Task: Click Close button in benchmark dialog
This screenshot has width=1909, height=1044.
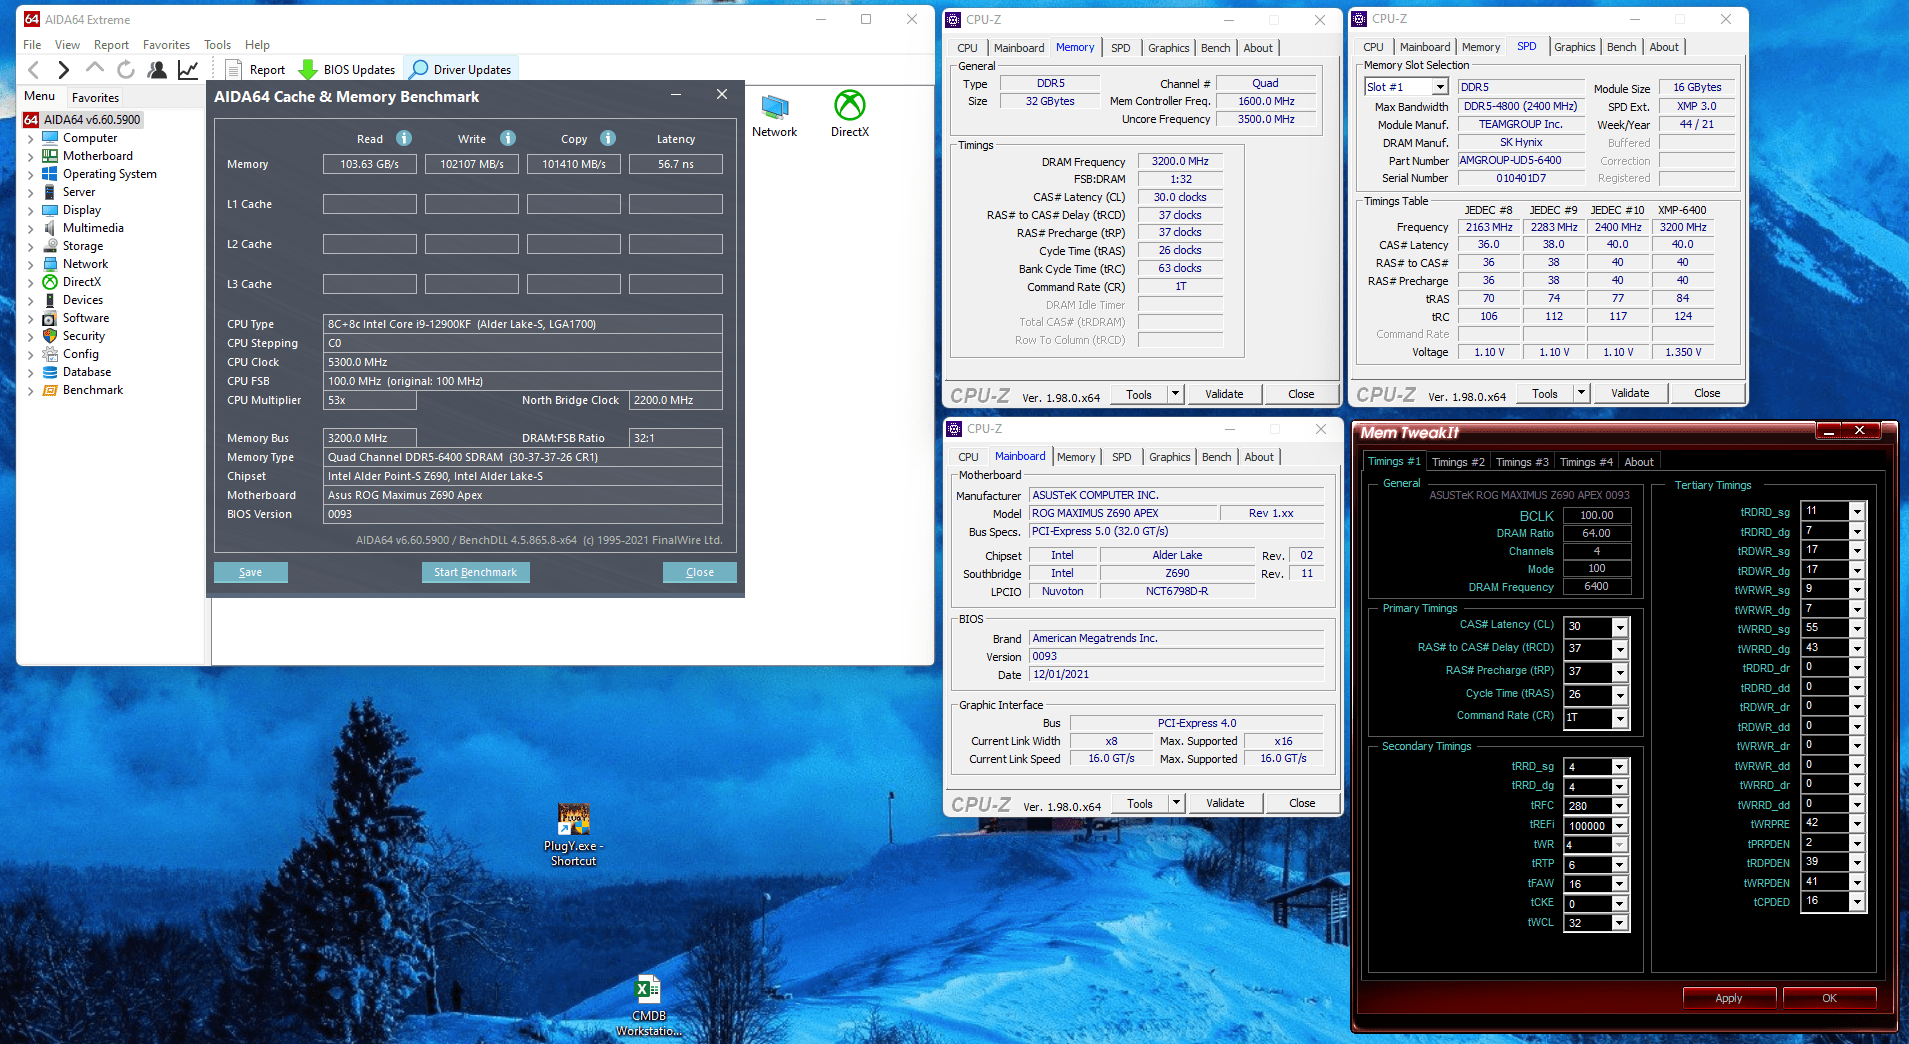Action: [x=700, y=572]
